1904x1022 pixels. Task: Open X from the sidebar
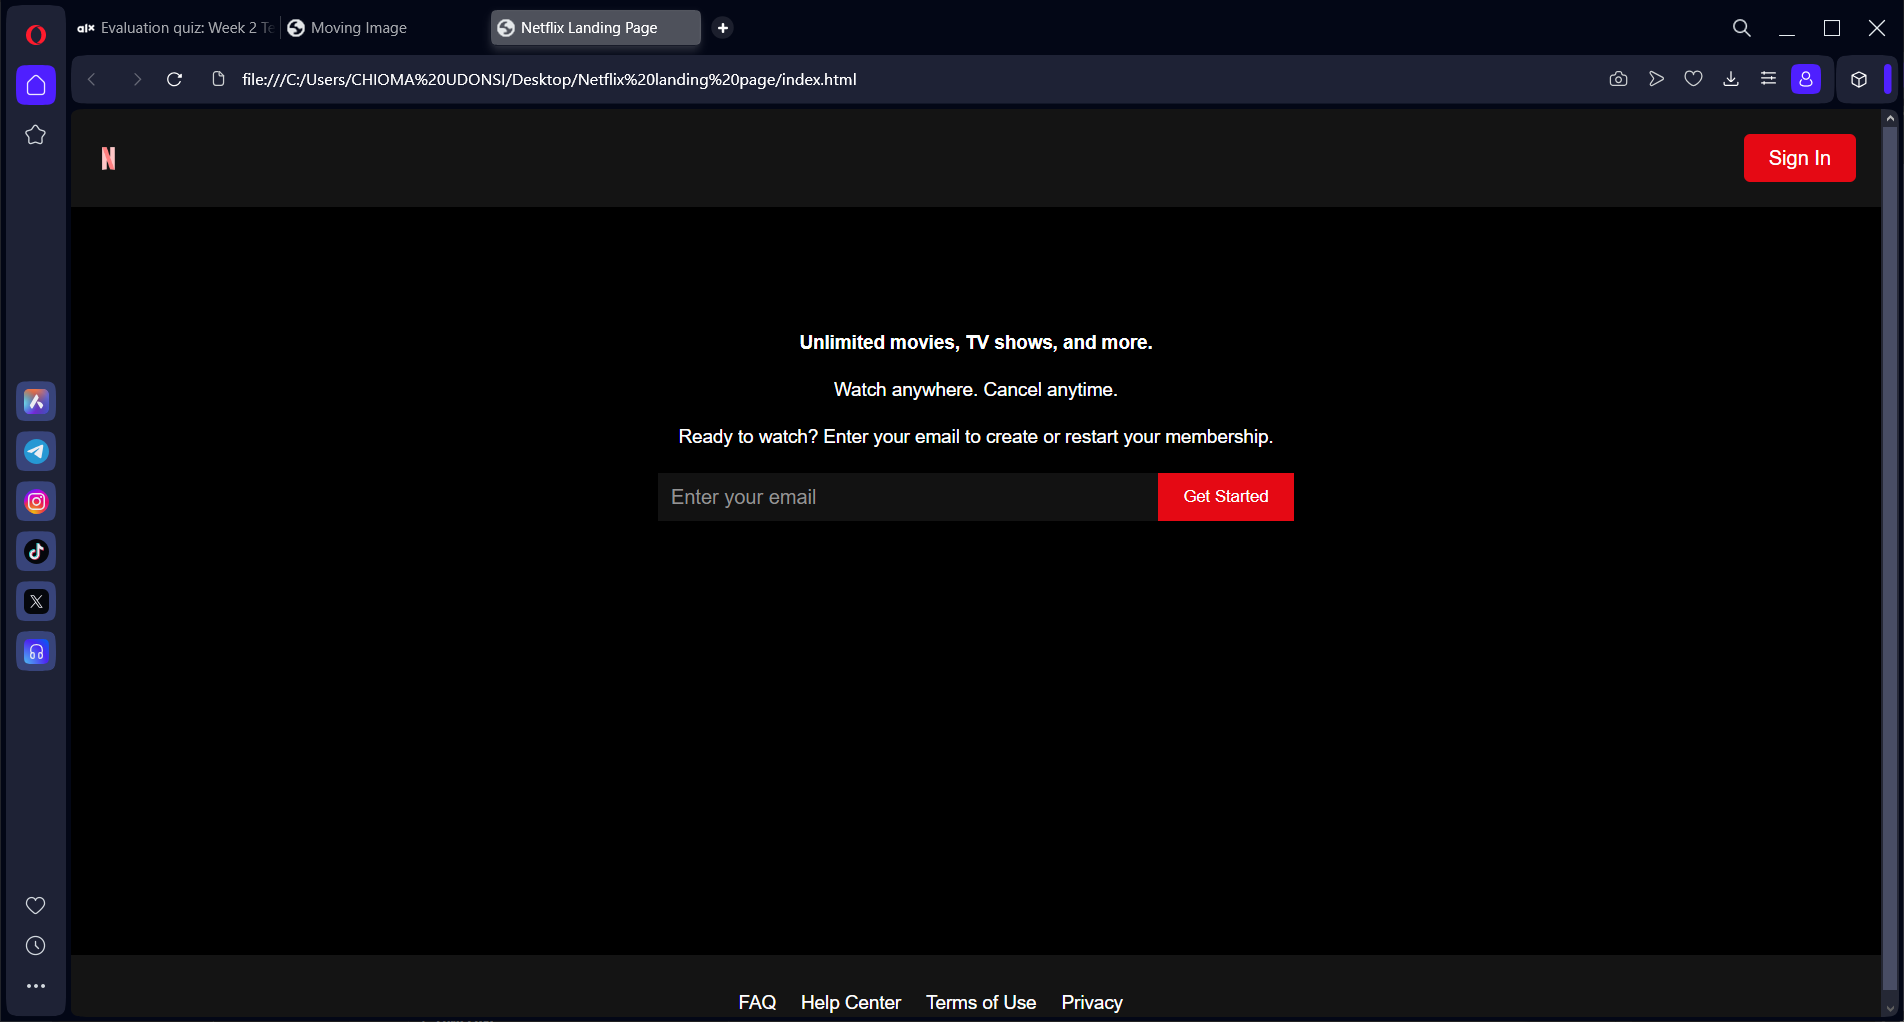point(35,601)
